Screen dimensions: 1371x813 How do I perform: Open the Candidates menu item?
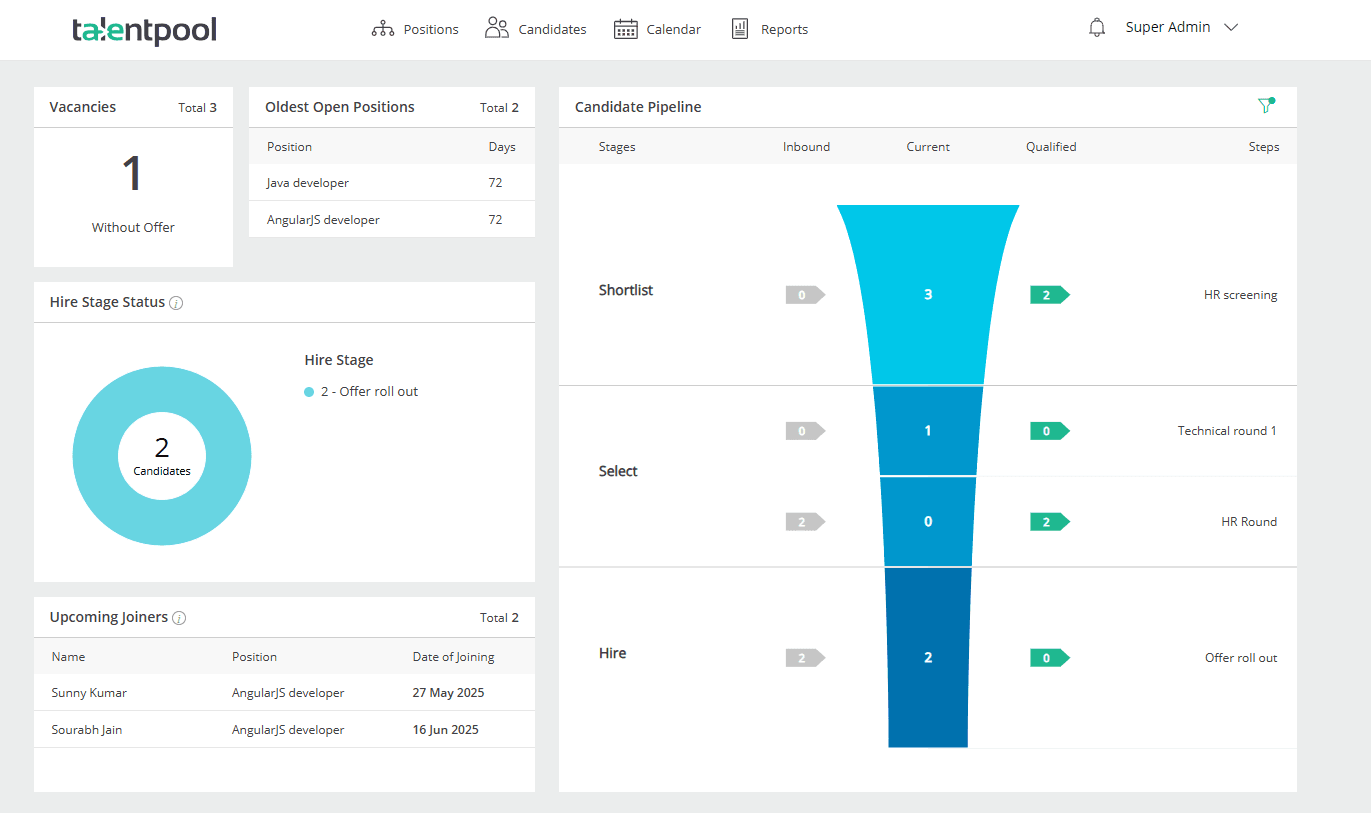552,30
